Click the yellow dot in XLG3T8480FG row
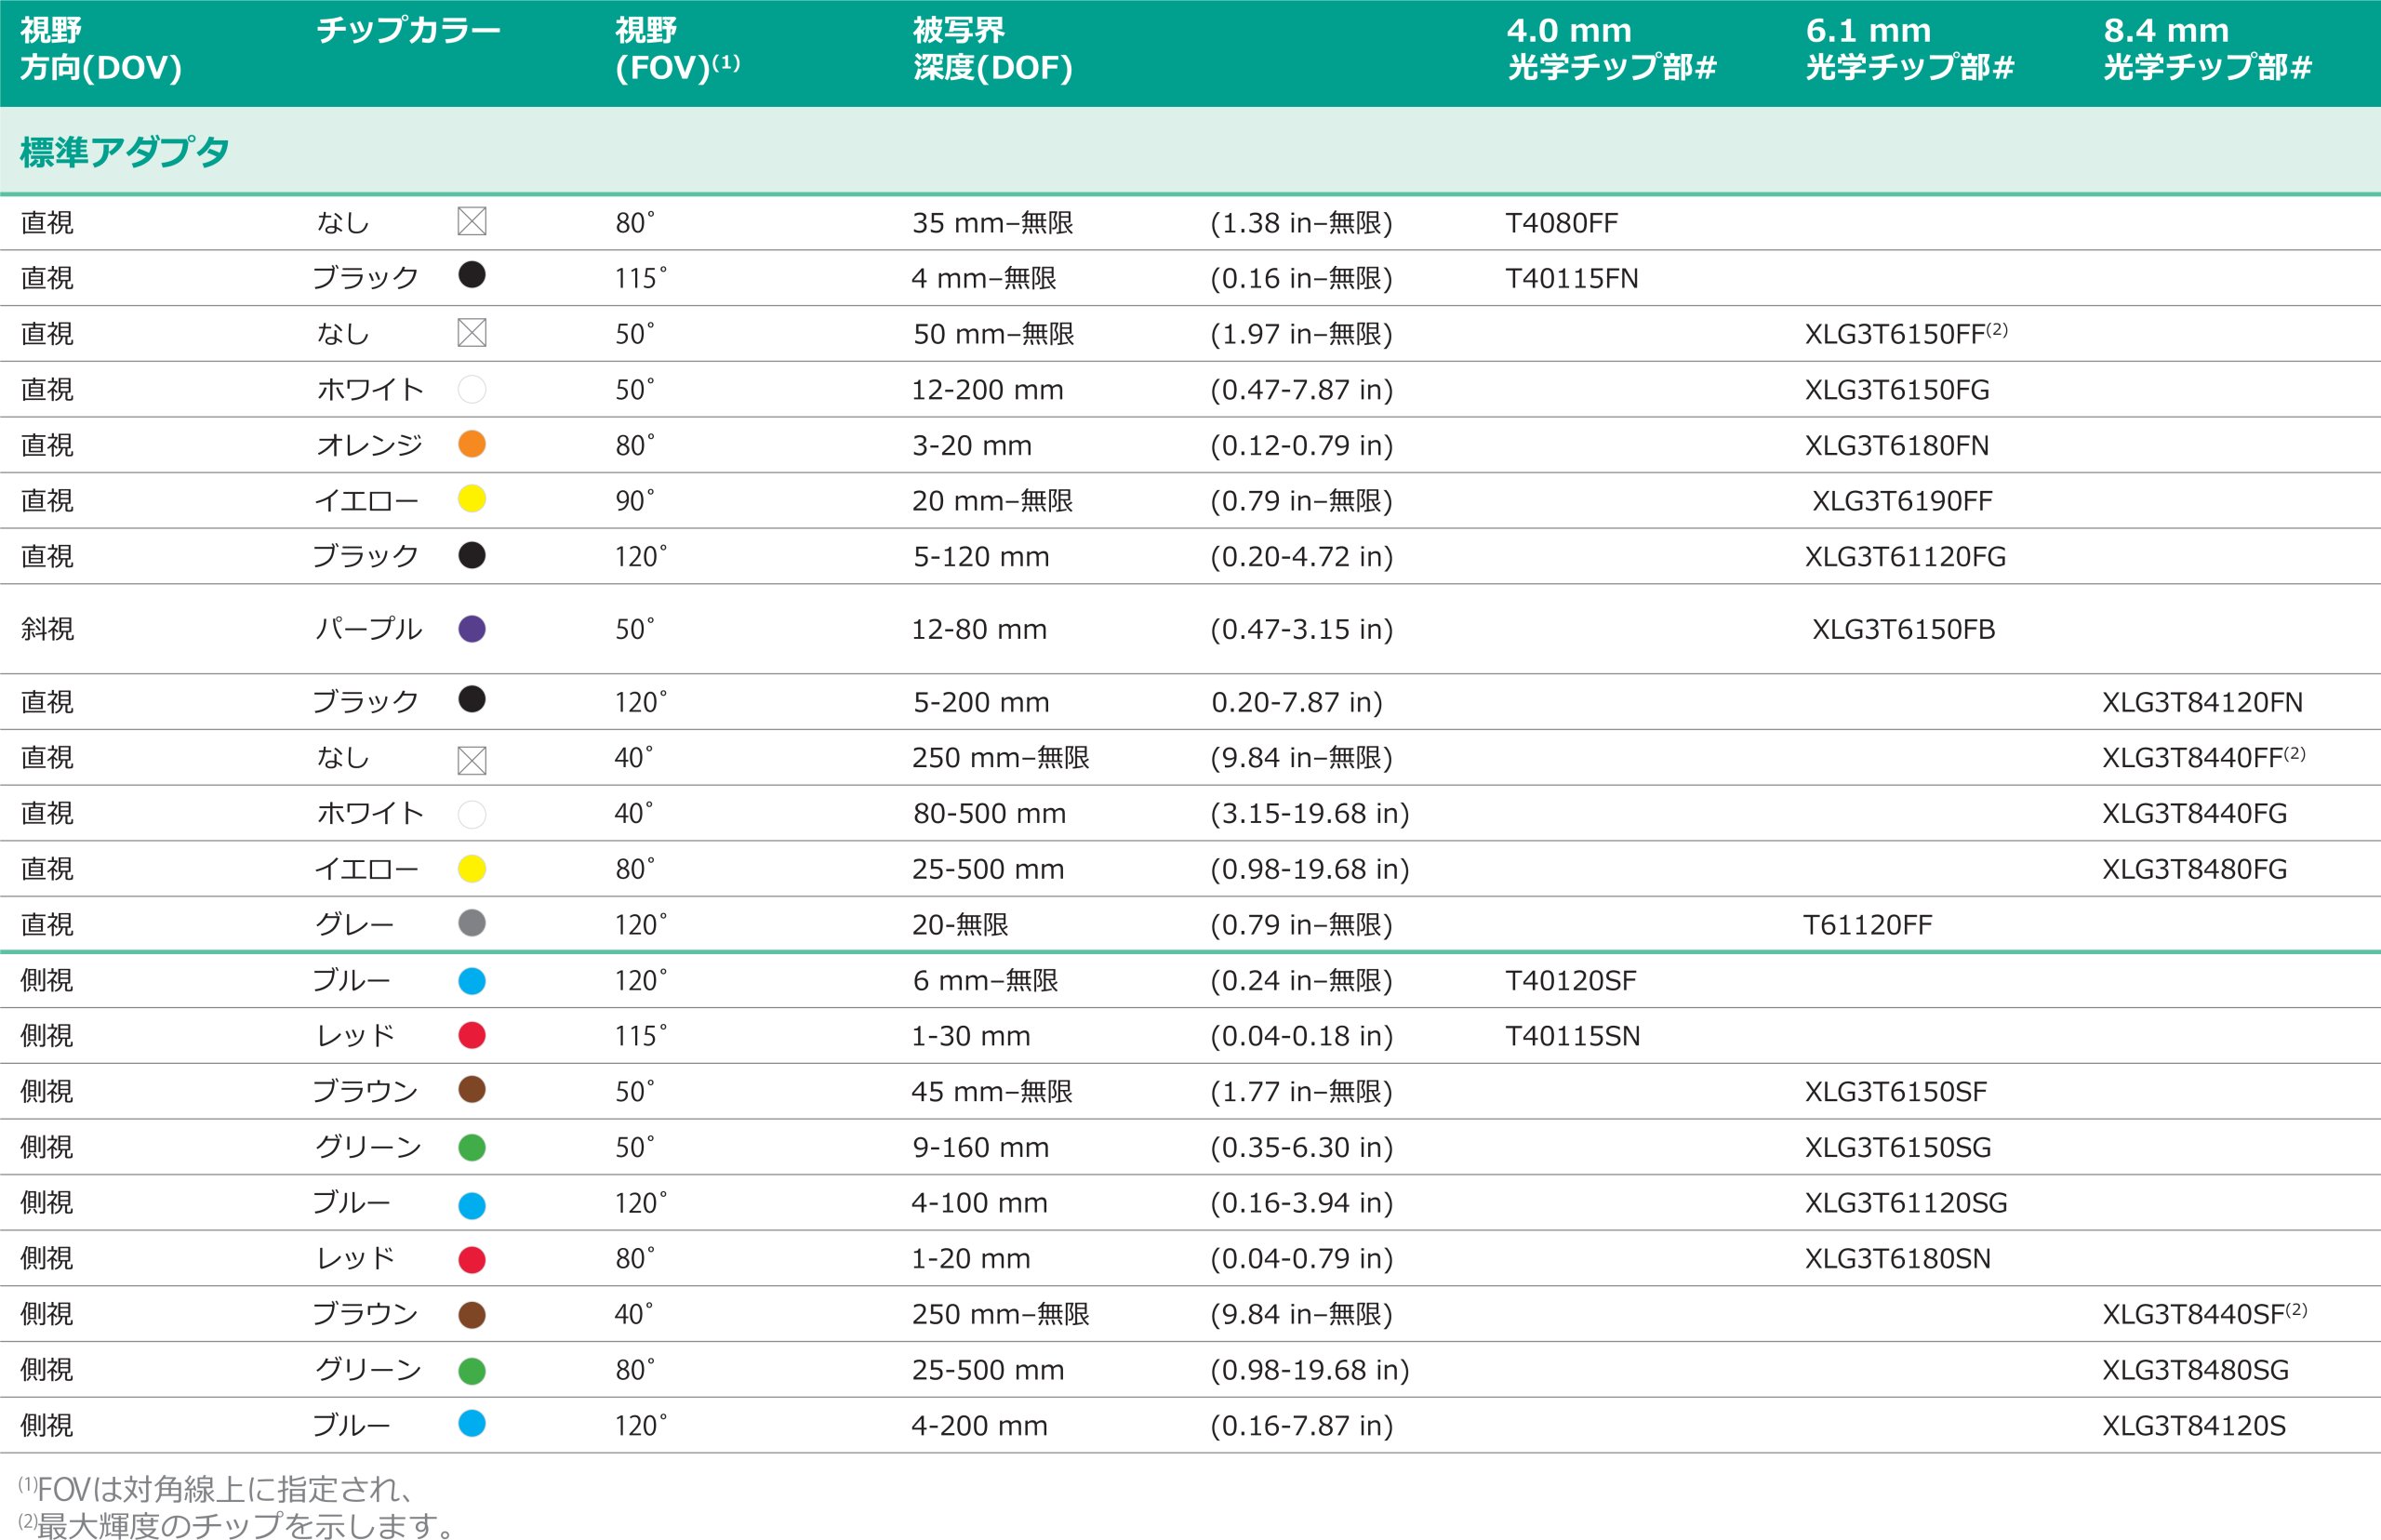 point(472,869)
